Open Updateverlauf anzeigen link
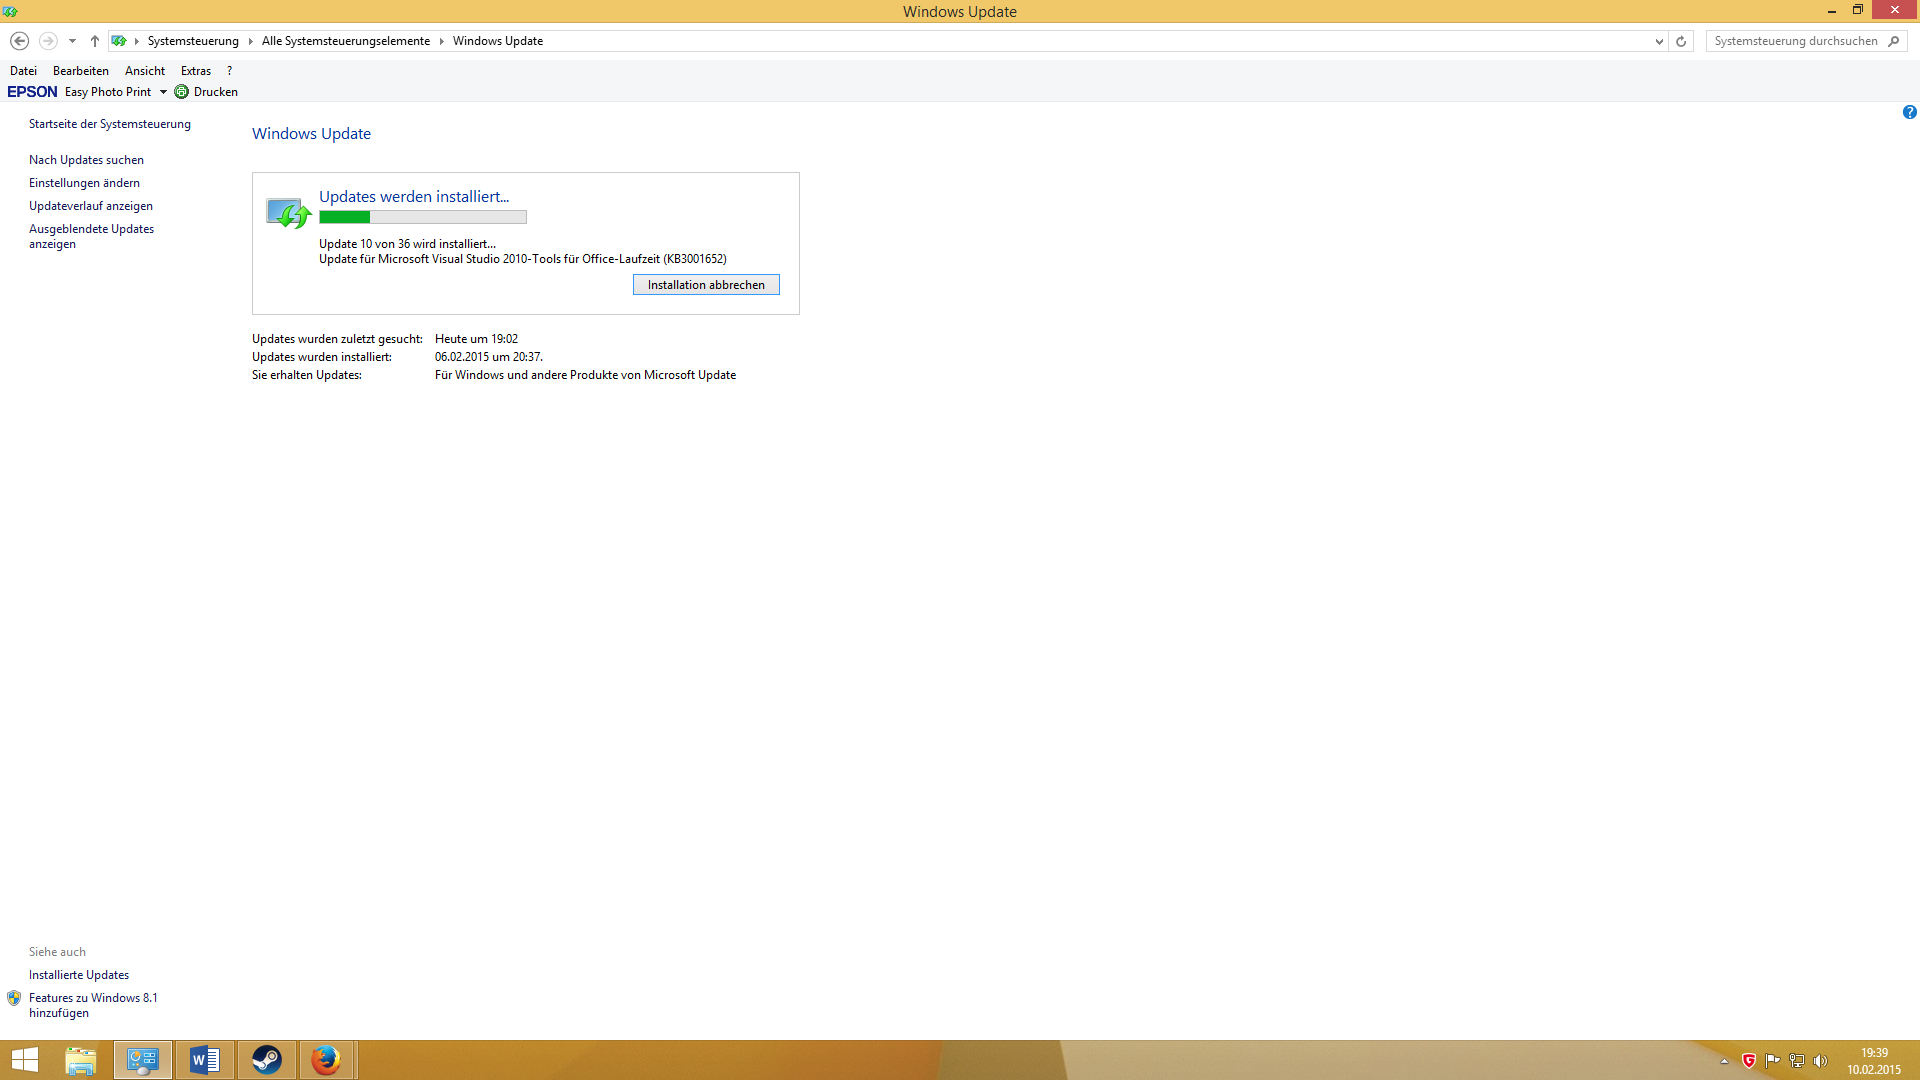 coord(91,206)
